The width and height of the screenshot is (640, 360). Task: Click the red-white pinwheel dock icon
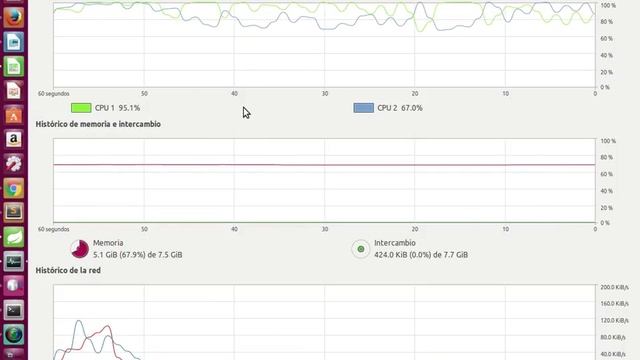coord(13,164)
